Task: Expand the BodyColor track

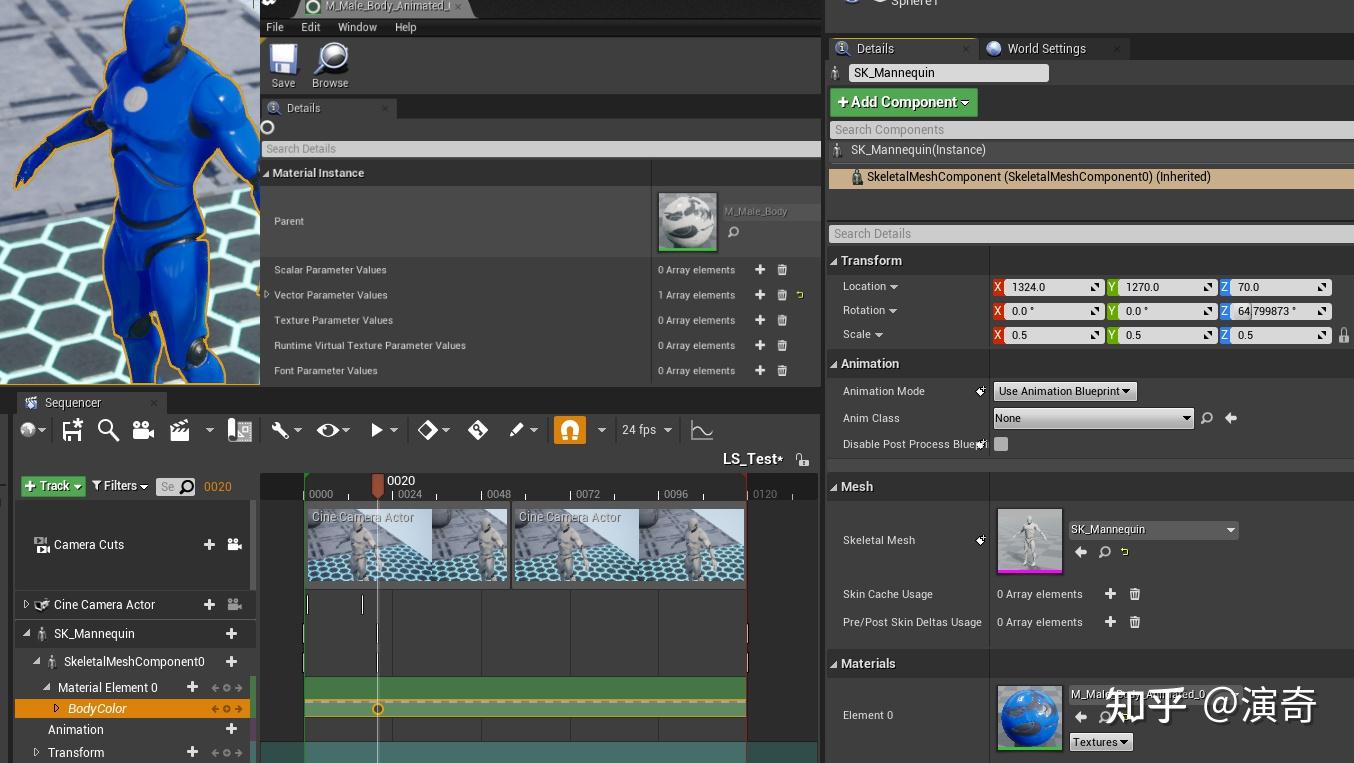Action: (57, 709)
